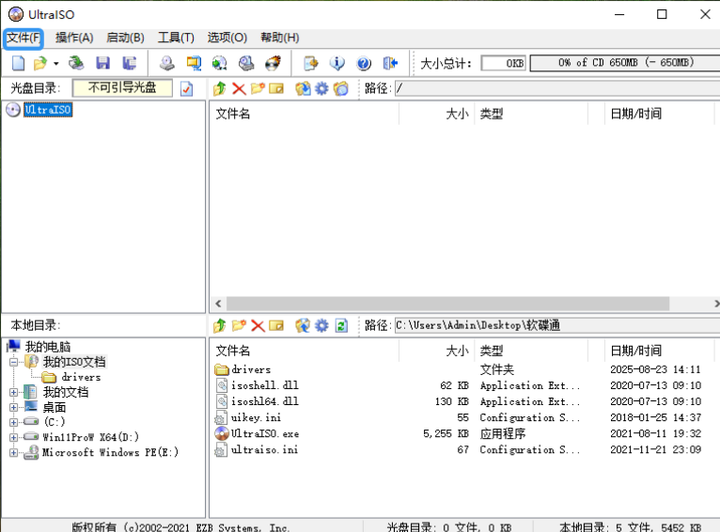Click Rename icon in local pane toolbar

pos(276,325)
